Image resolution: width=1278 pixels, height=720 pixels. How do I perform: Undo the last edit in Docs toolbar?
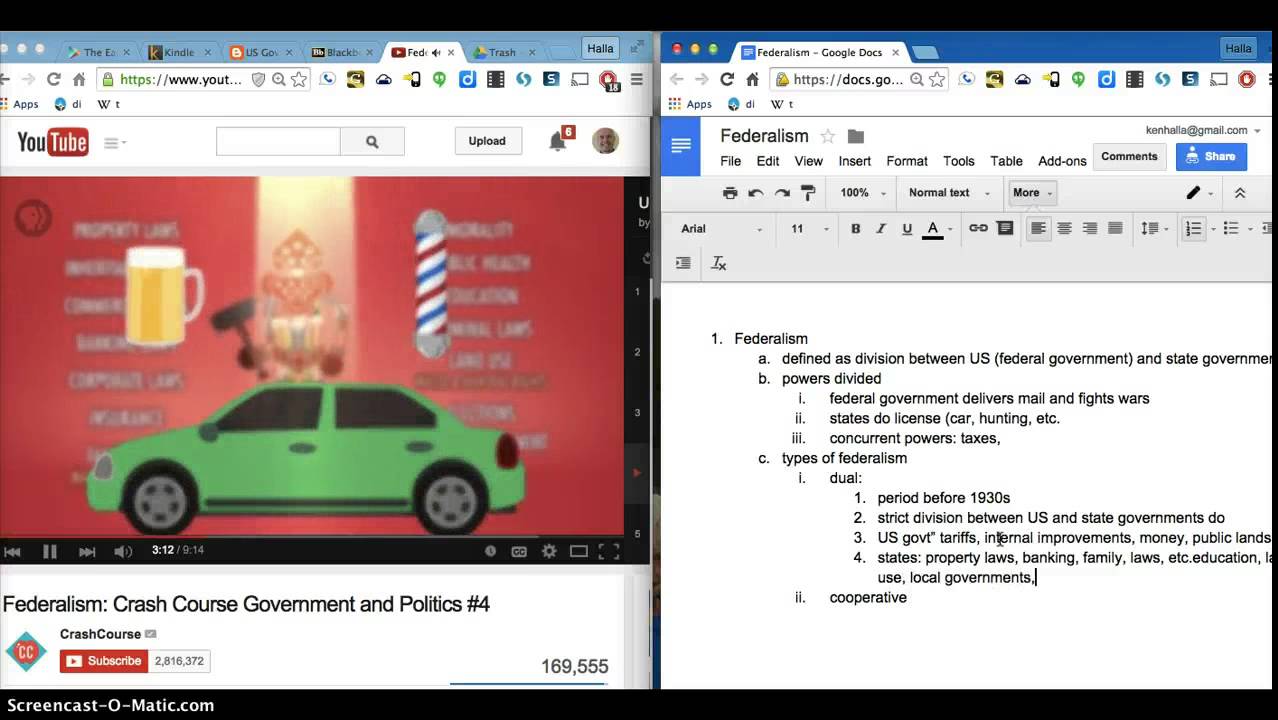pos(755,193)
